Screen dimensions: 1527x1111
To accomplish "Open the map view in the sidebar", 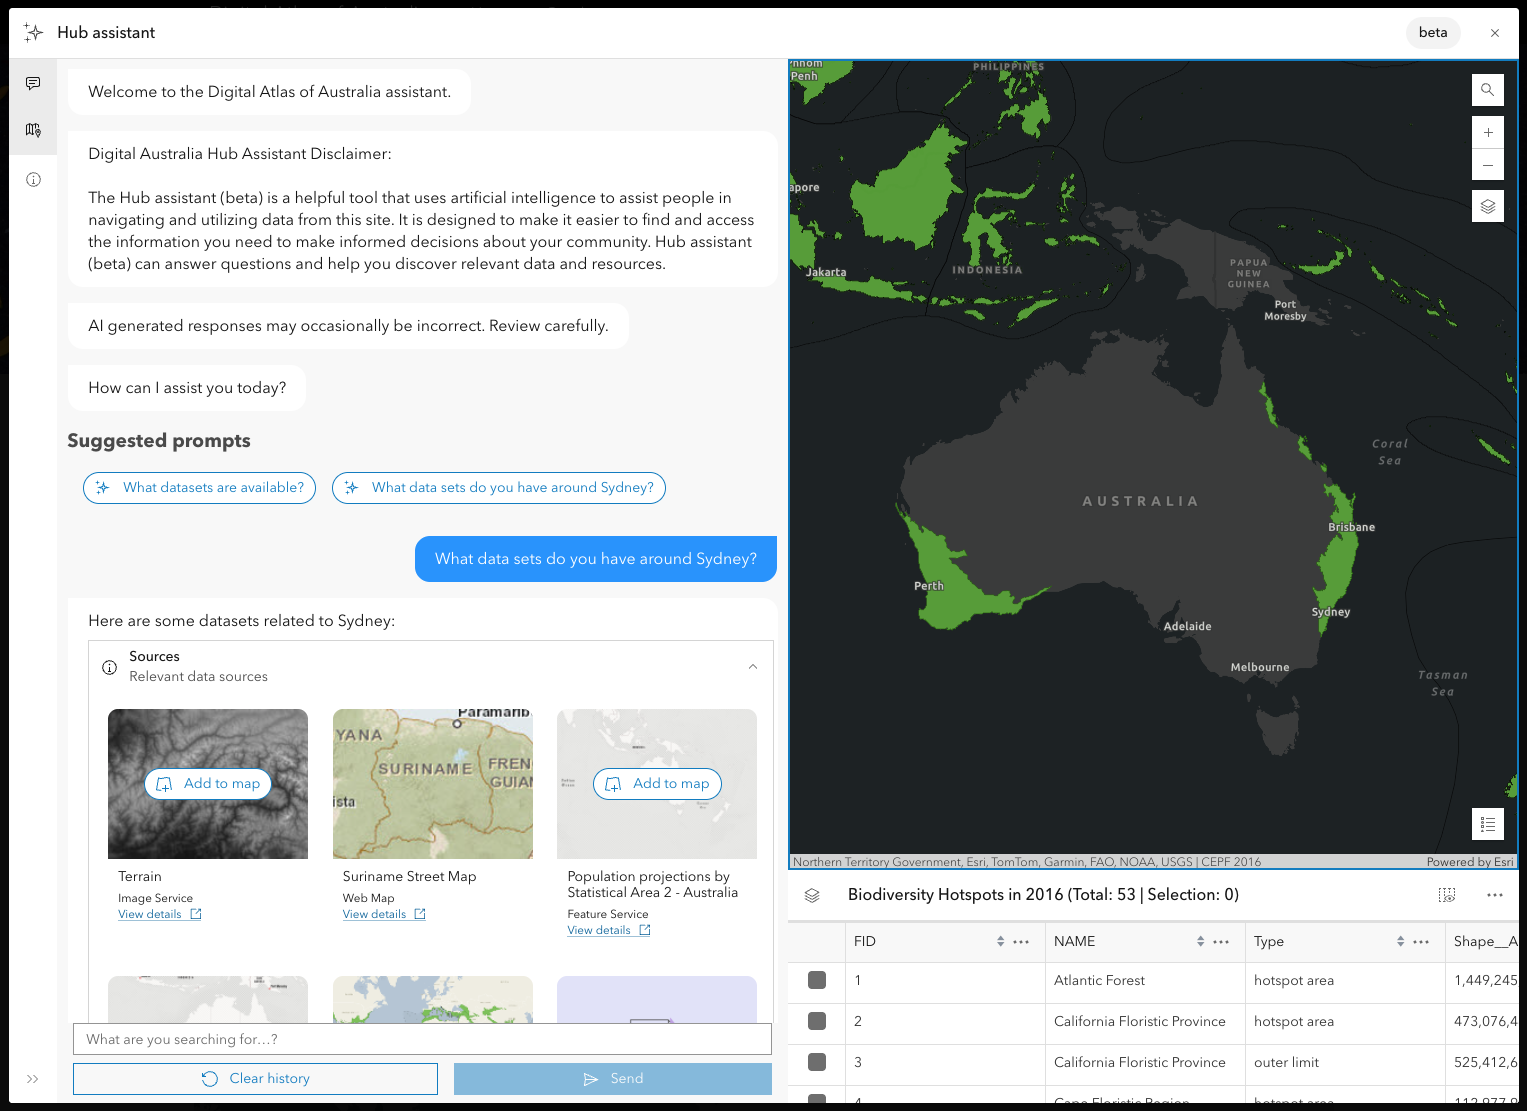I will (33, 130).
